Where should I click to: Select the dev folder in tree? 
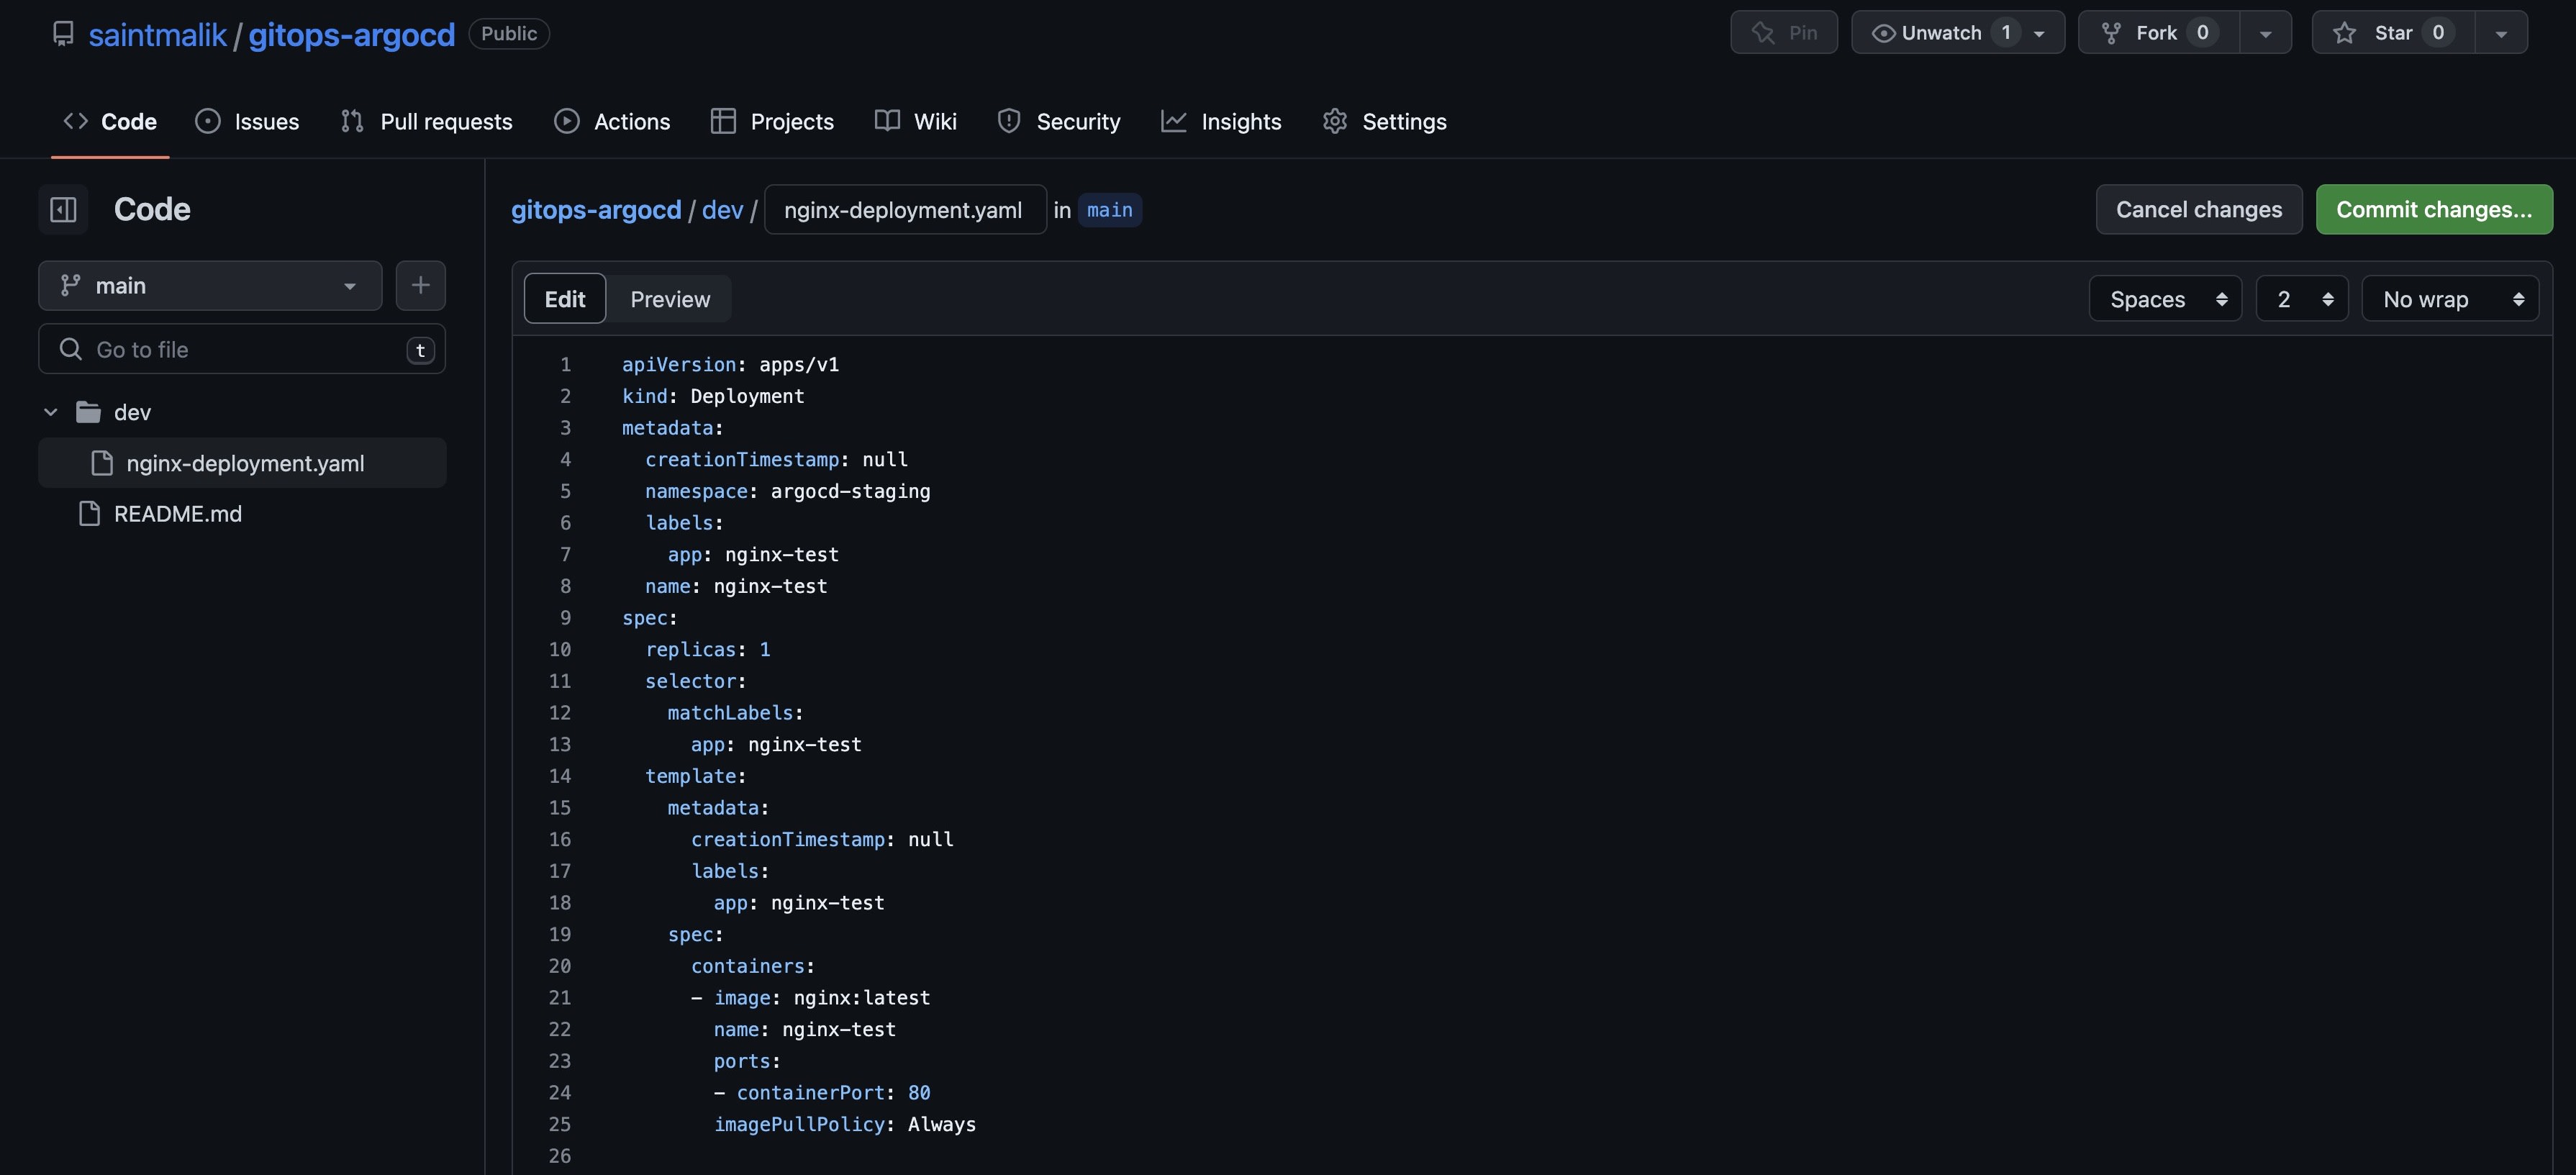tap(132, 412)
